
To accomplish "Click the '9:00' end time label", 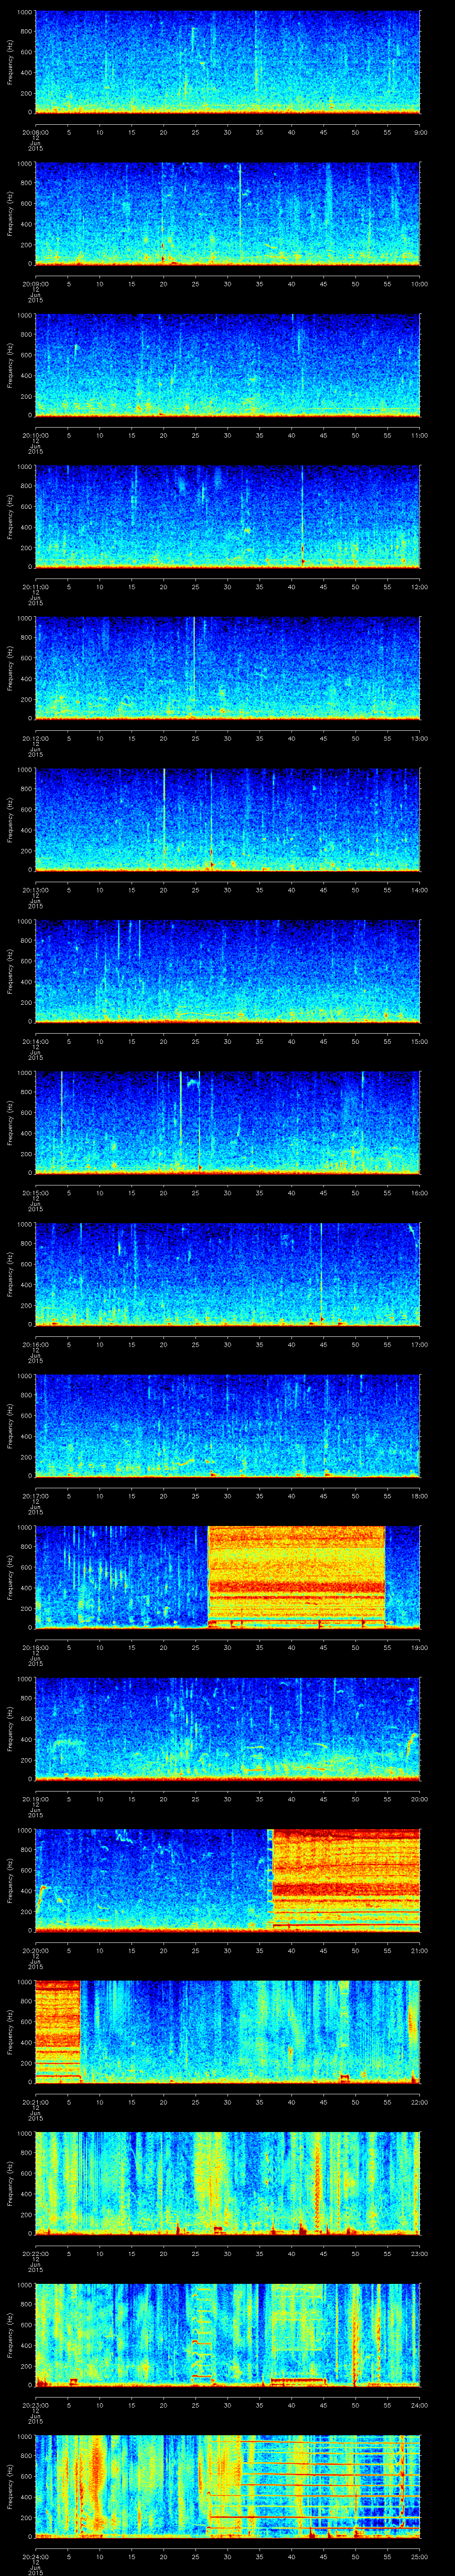I will click(x=420, y=131).
